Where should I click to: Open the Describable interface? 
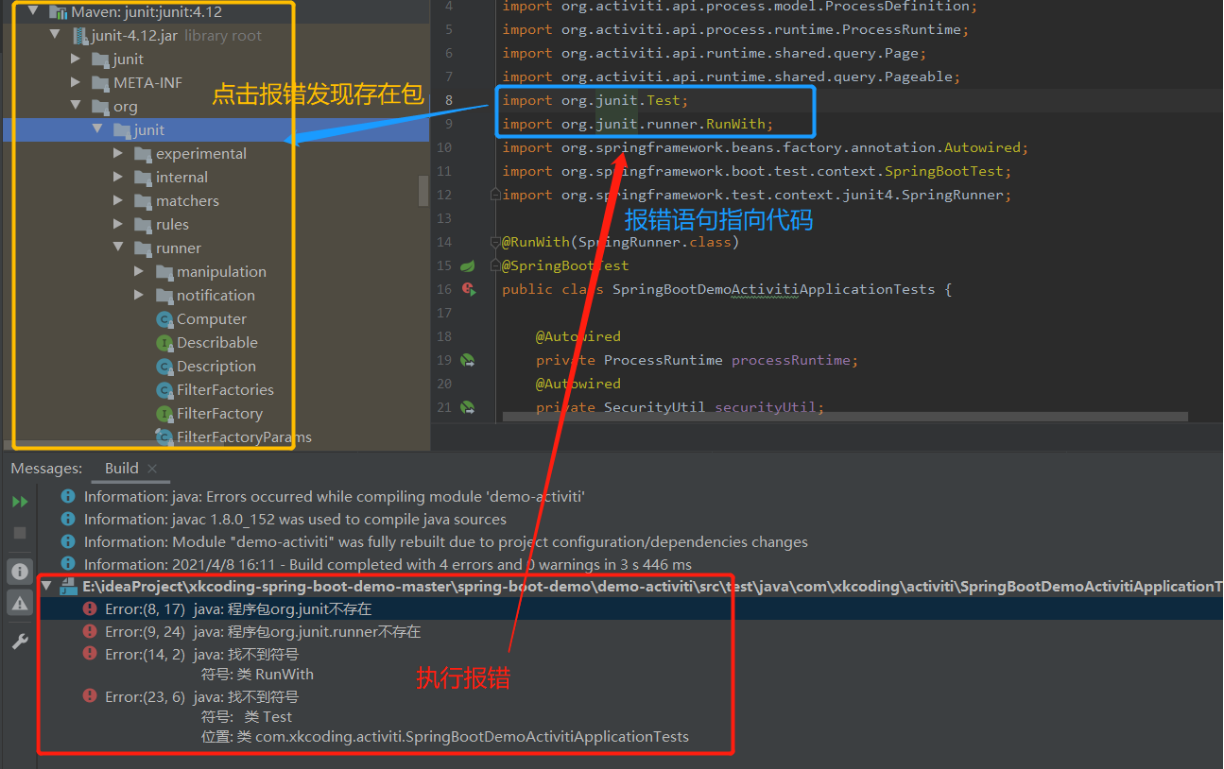(217, 342)
